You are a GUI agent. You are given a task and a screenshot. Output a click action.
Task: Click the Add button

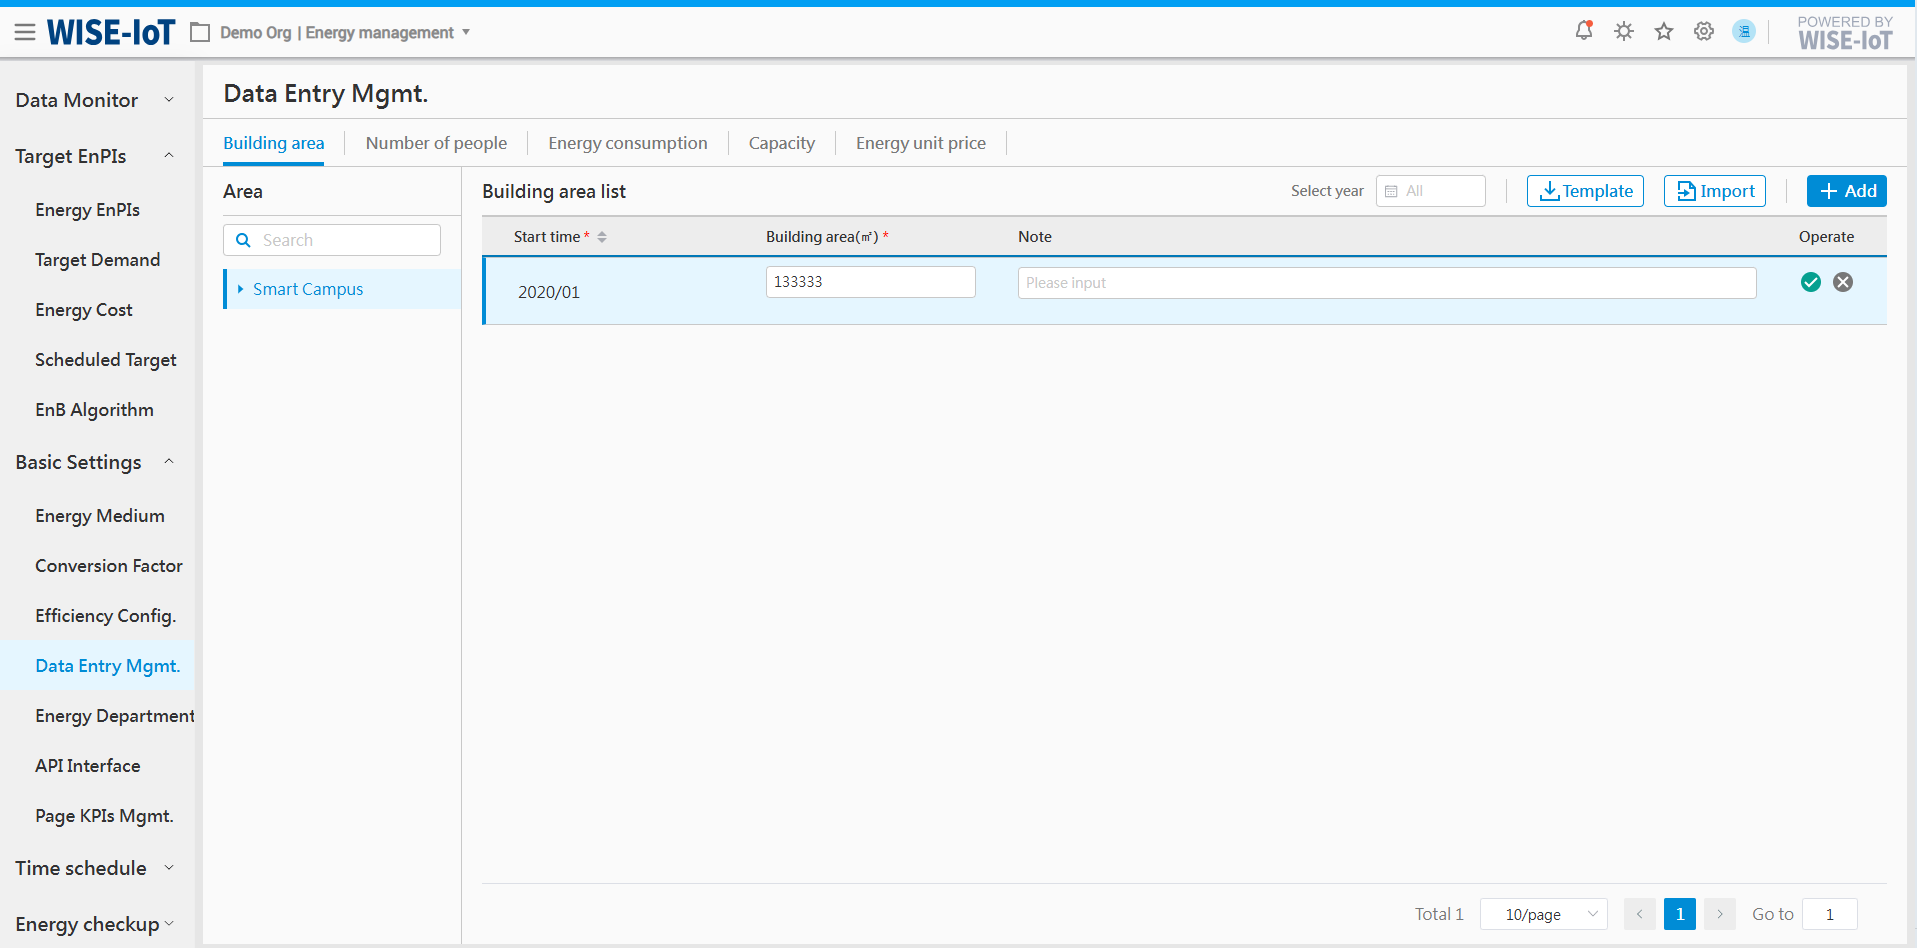tap(1846, 191)
